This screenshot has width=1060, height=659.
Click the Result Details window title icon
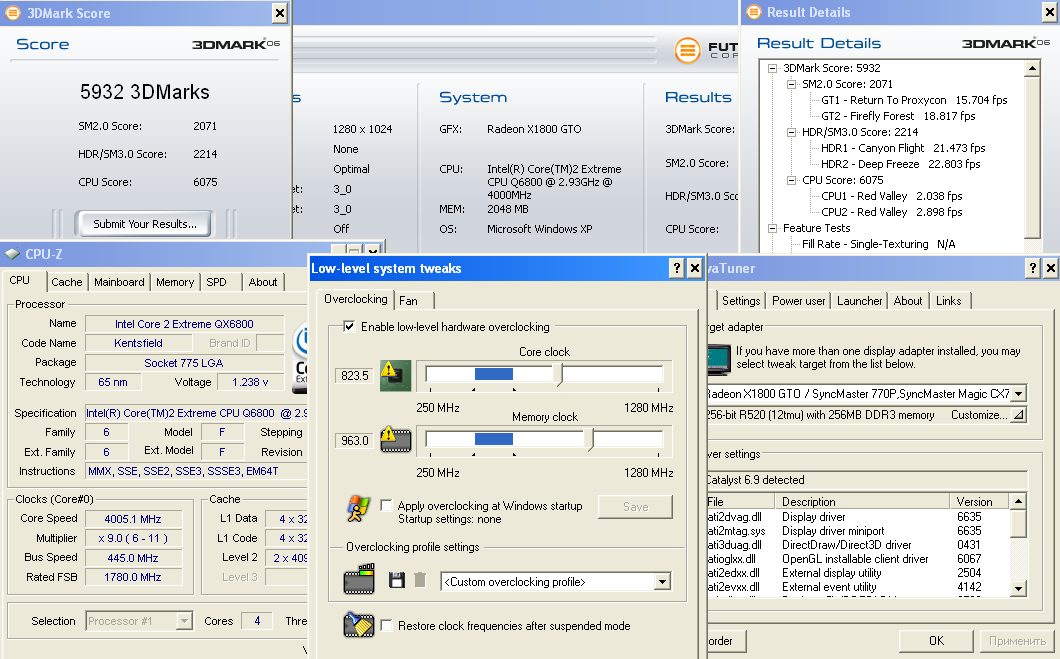pos(754,12)
